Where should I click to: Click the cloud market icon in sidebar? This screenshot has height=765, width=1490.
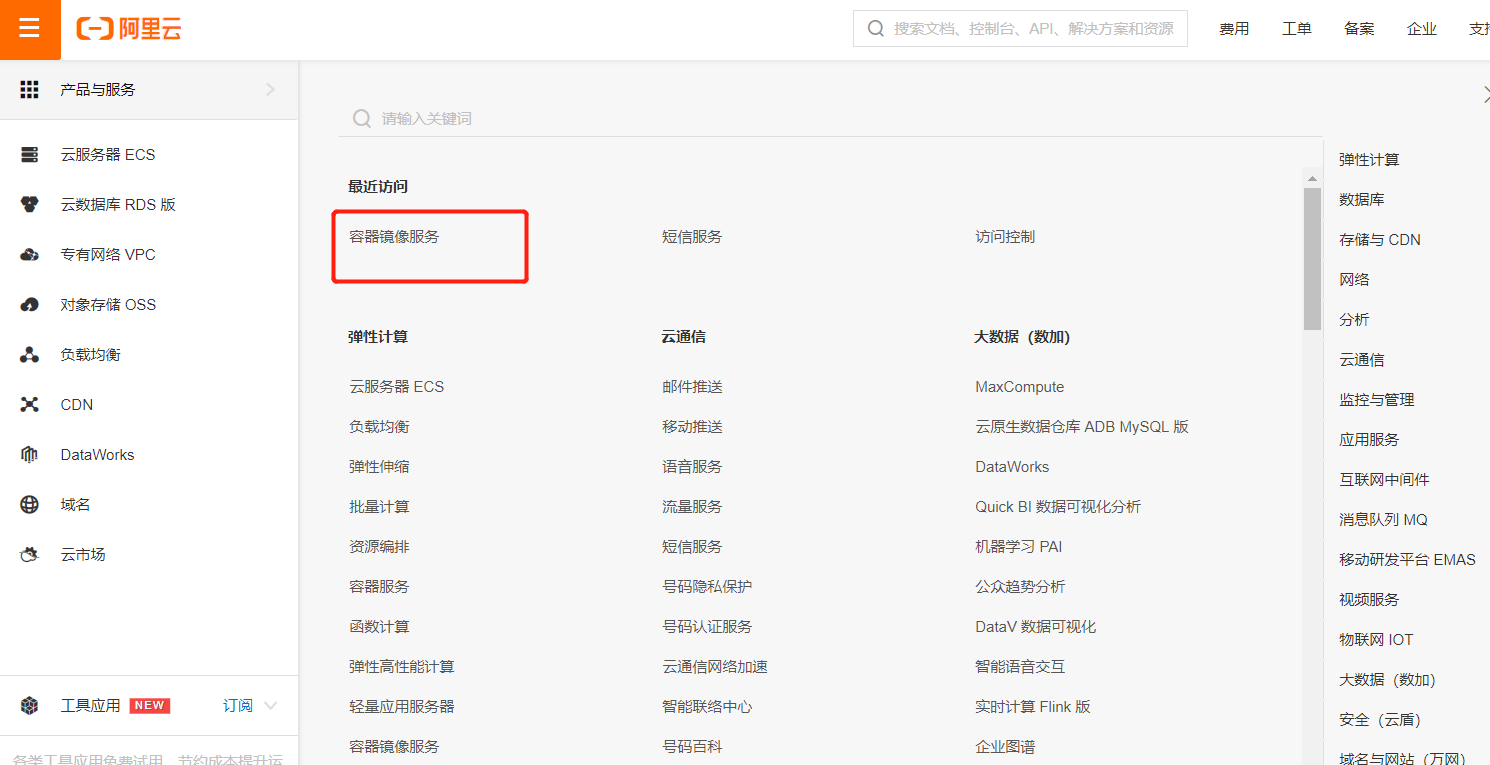click(30, 554)
